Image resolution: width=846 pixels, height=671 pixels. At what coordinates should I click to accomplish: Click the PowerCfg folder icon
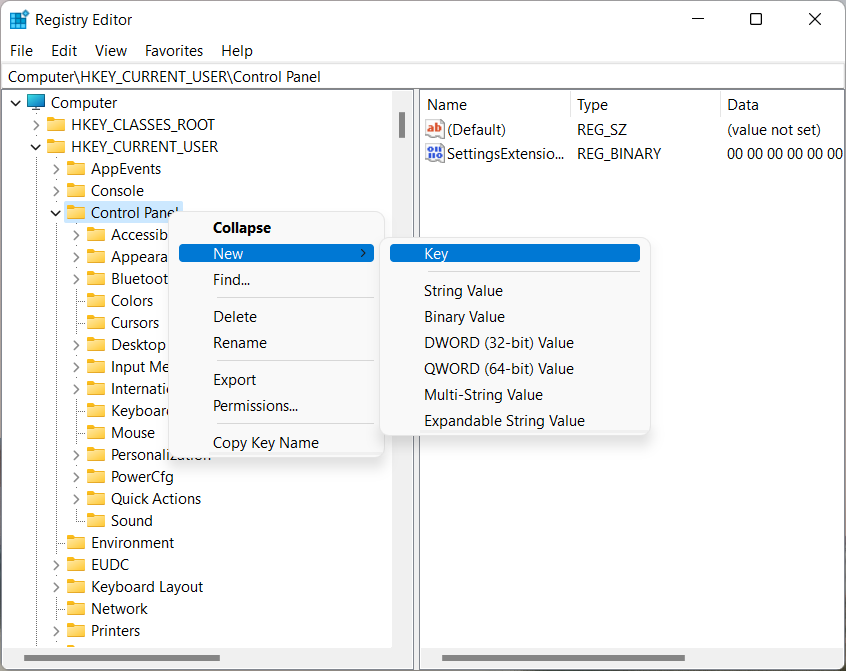tap(96, 477)
